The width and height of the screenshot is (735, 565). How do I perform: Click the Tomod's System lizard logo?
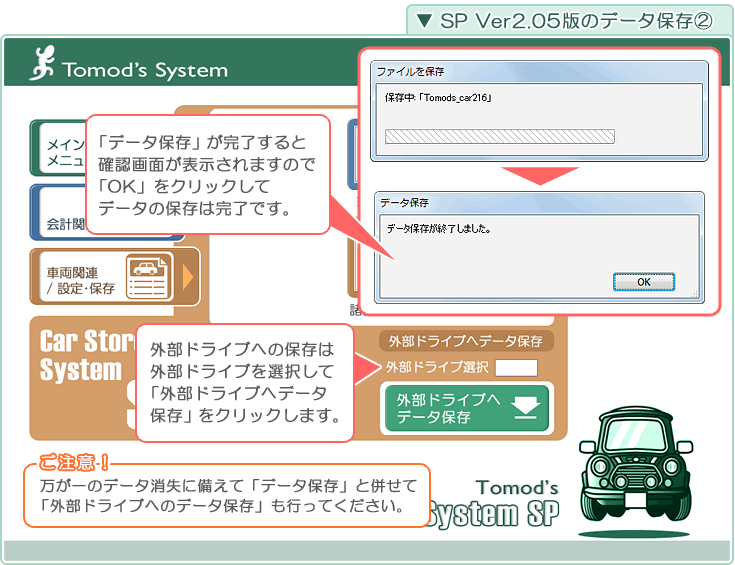(43, 63)
